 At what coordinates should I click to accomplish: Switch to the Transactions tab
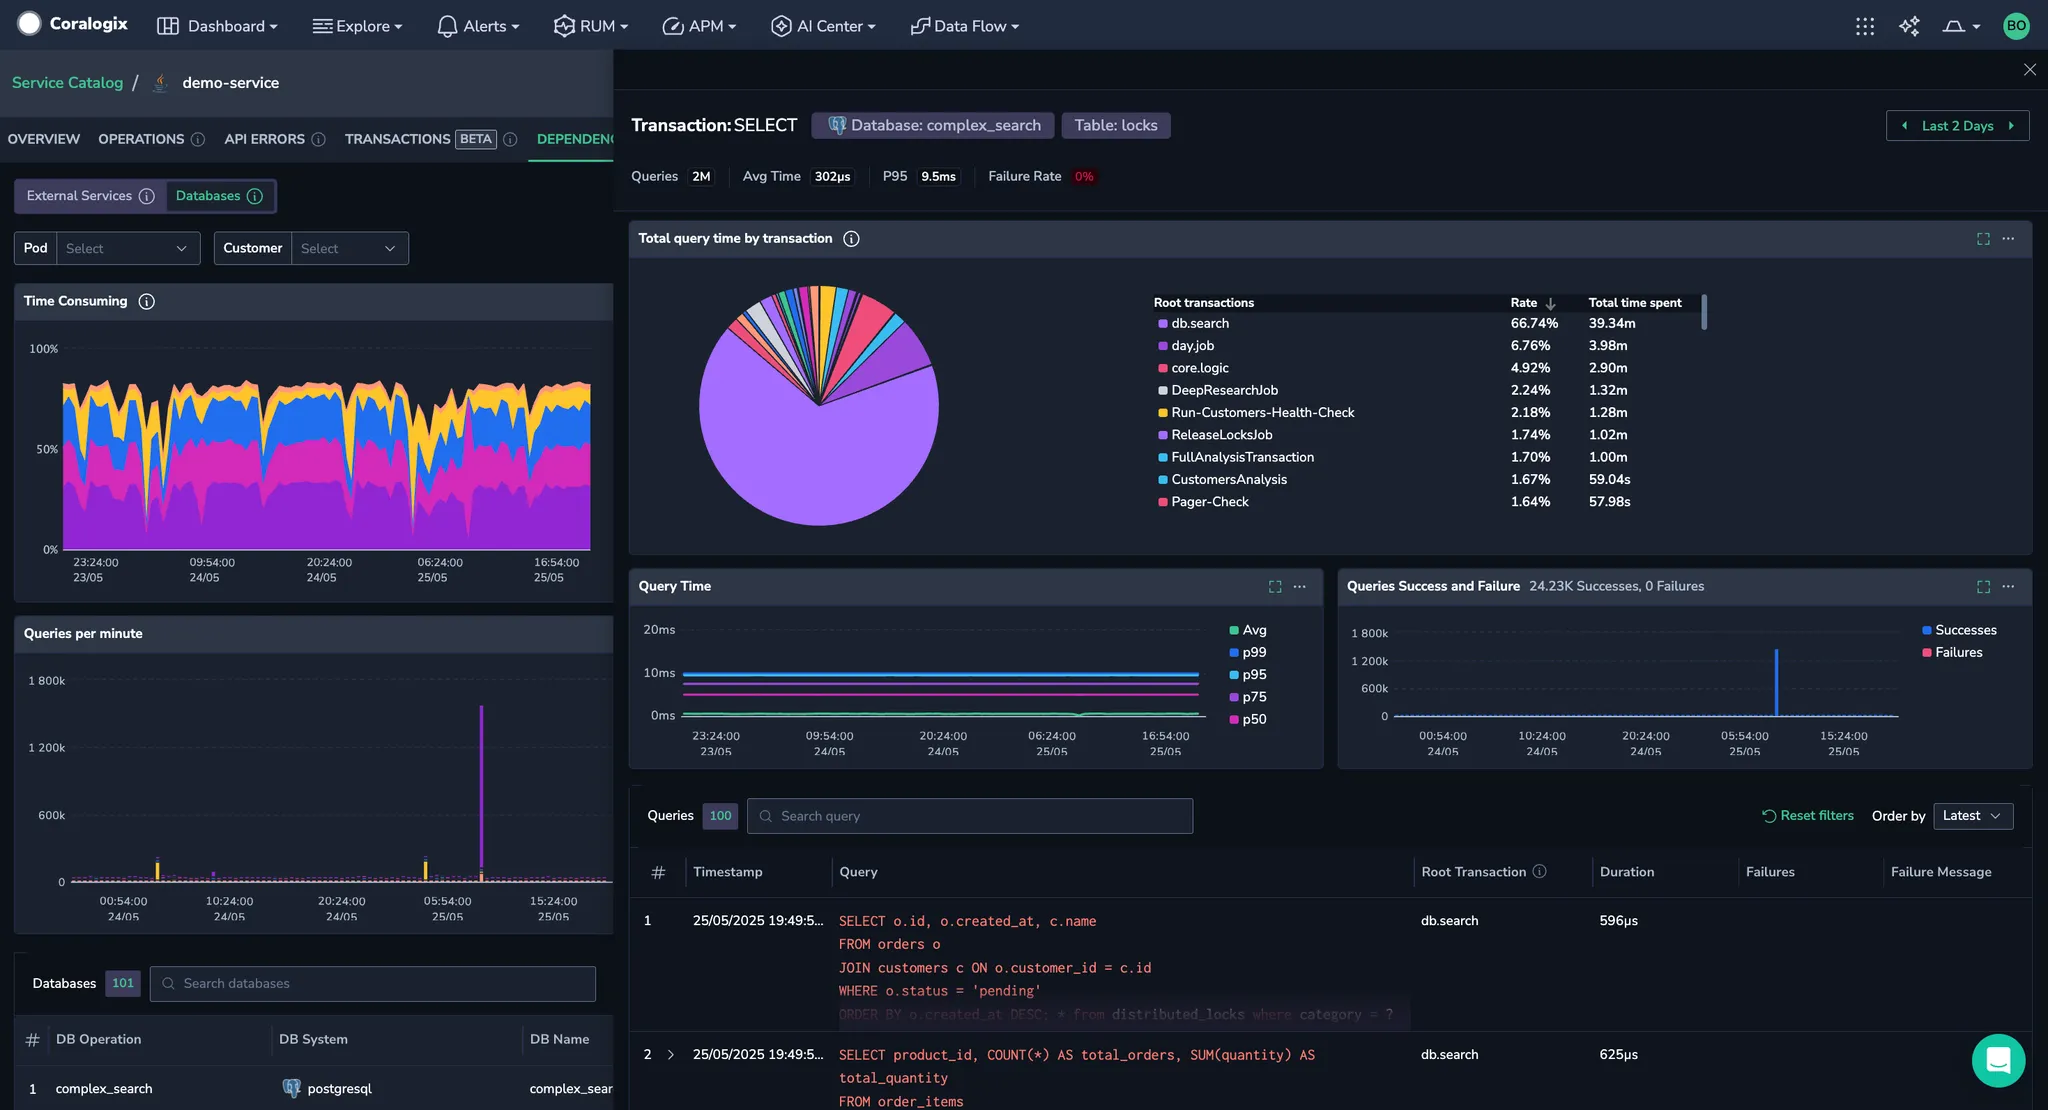[397, 139]
